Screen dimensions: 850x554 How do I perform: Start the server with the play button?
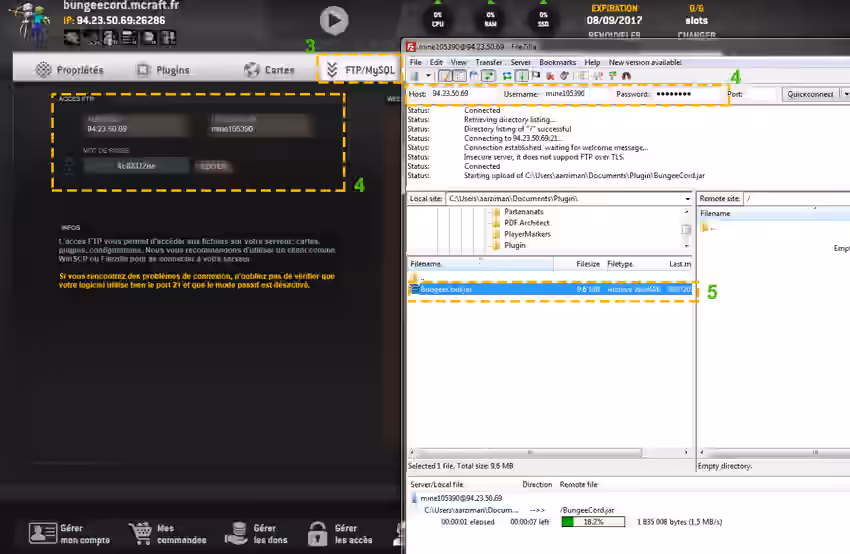click(333, 21)
